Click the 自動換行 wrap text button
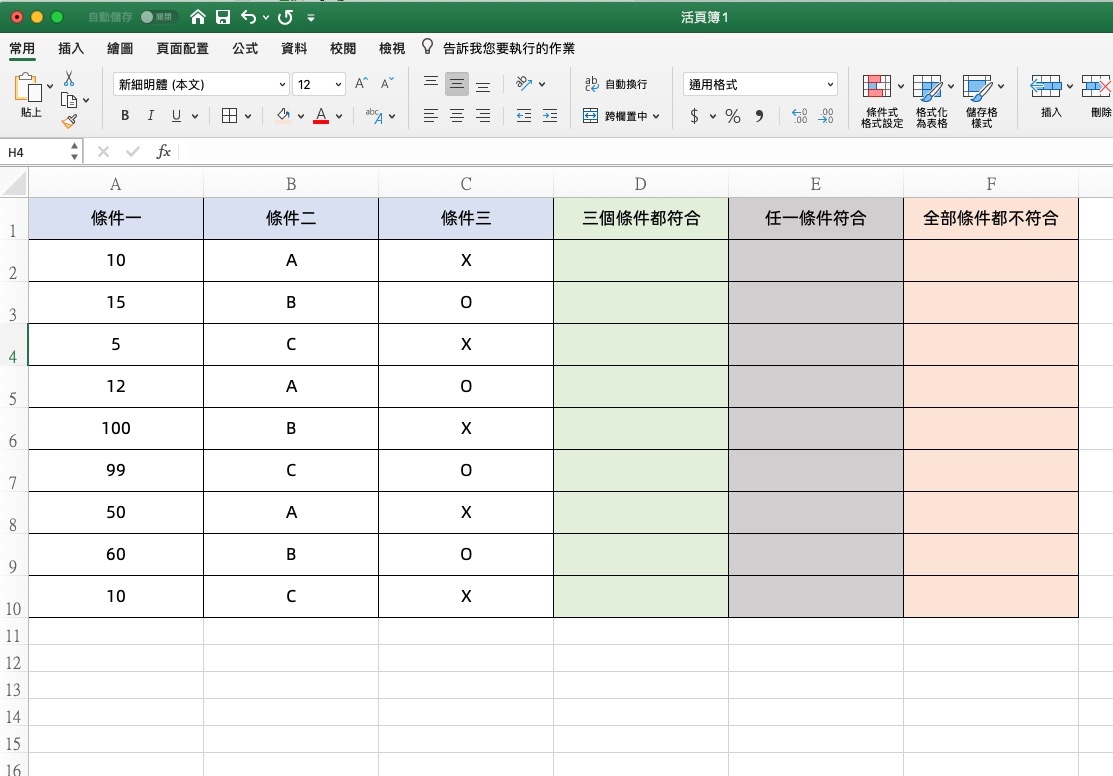The image size is (1113, 776). click(x=616, y=84)
